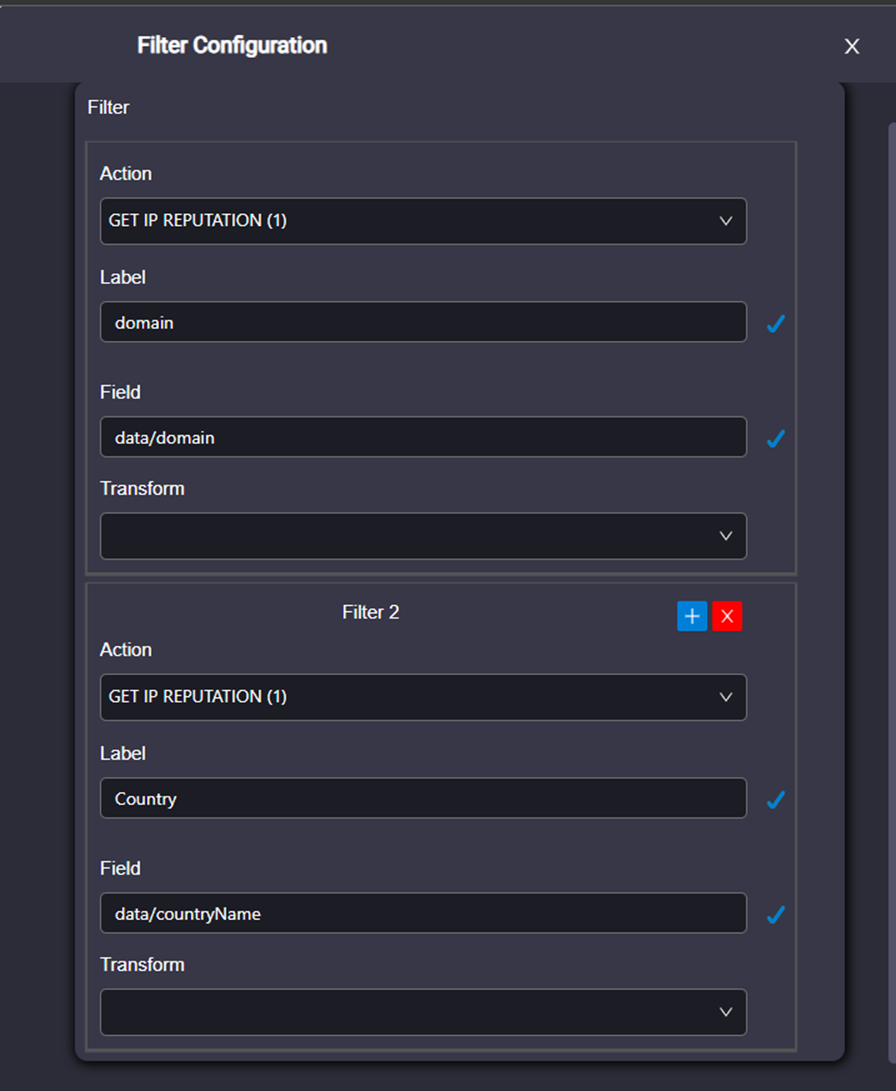The width and height of the screenshot is (896, 1091).
Task: Click the chevron of Filter 2's Transform selector
Action: point(726,1012)
